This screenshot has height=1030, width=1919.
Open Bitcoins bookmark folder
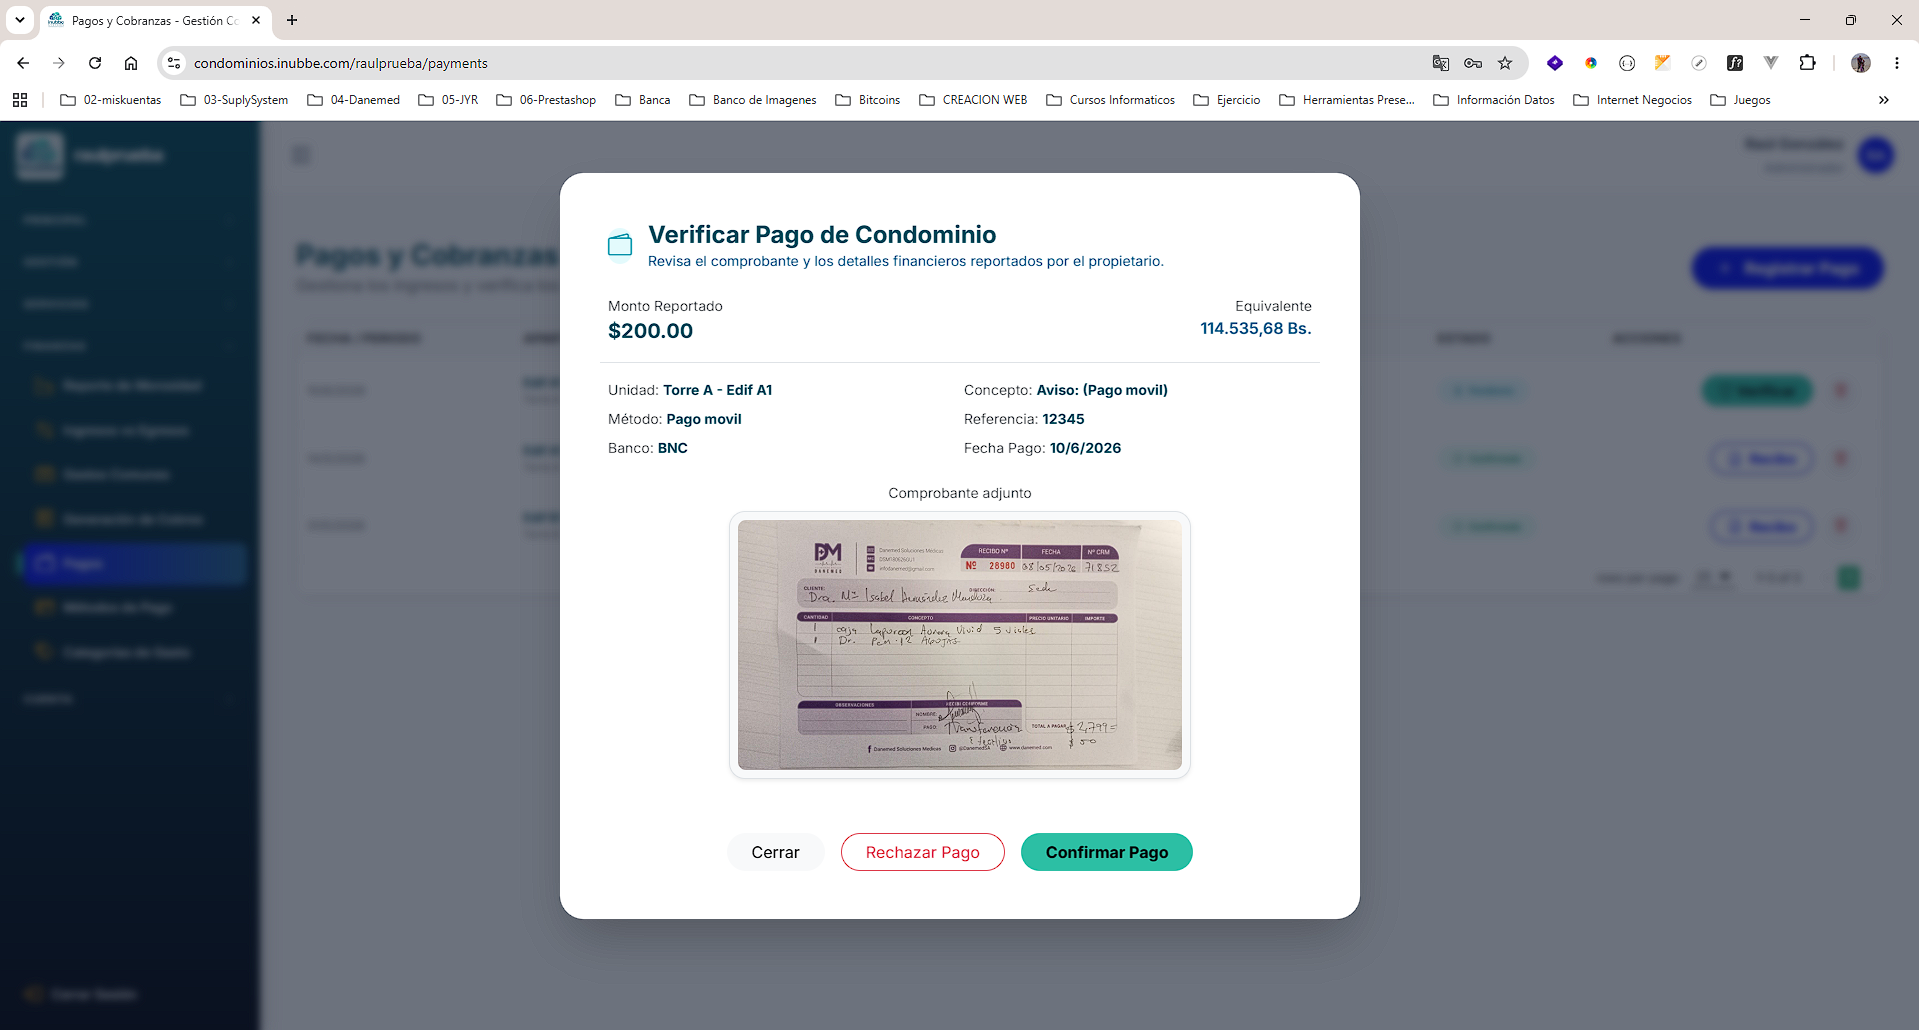coord(868,100)
